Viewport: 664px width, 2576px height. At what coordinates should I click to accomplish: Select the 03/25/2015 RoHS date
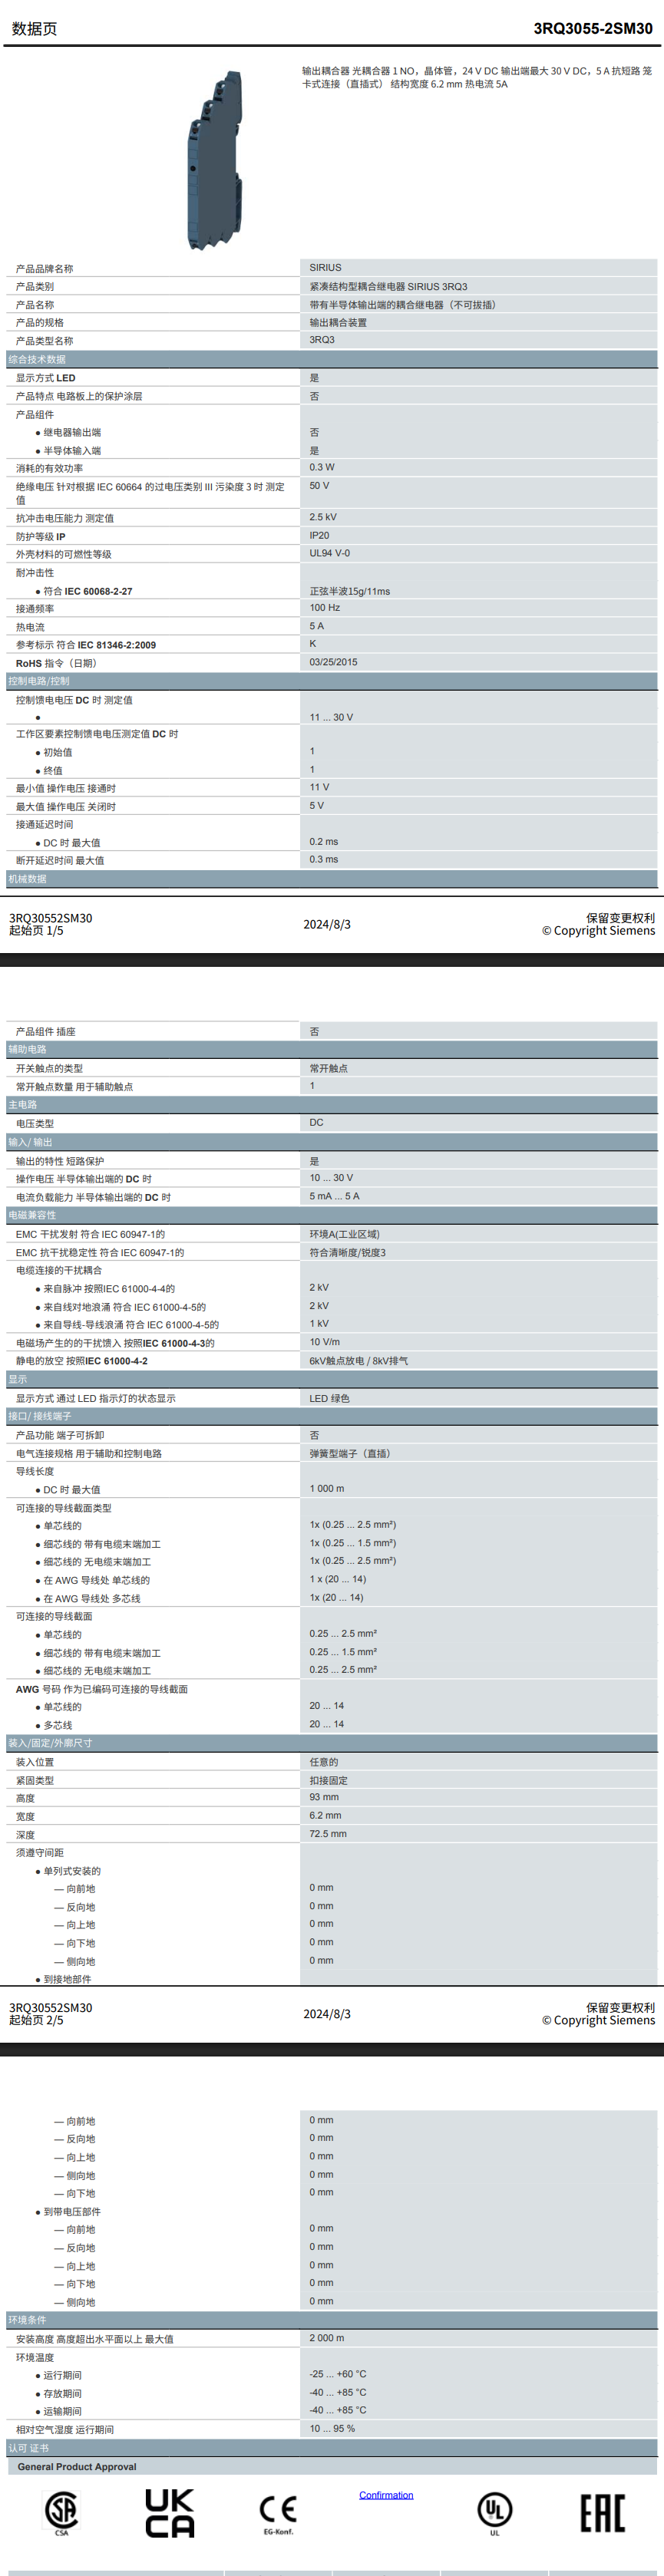pos(333,662)
